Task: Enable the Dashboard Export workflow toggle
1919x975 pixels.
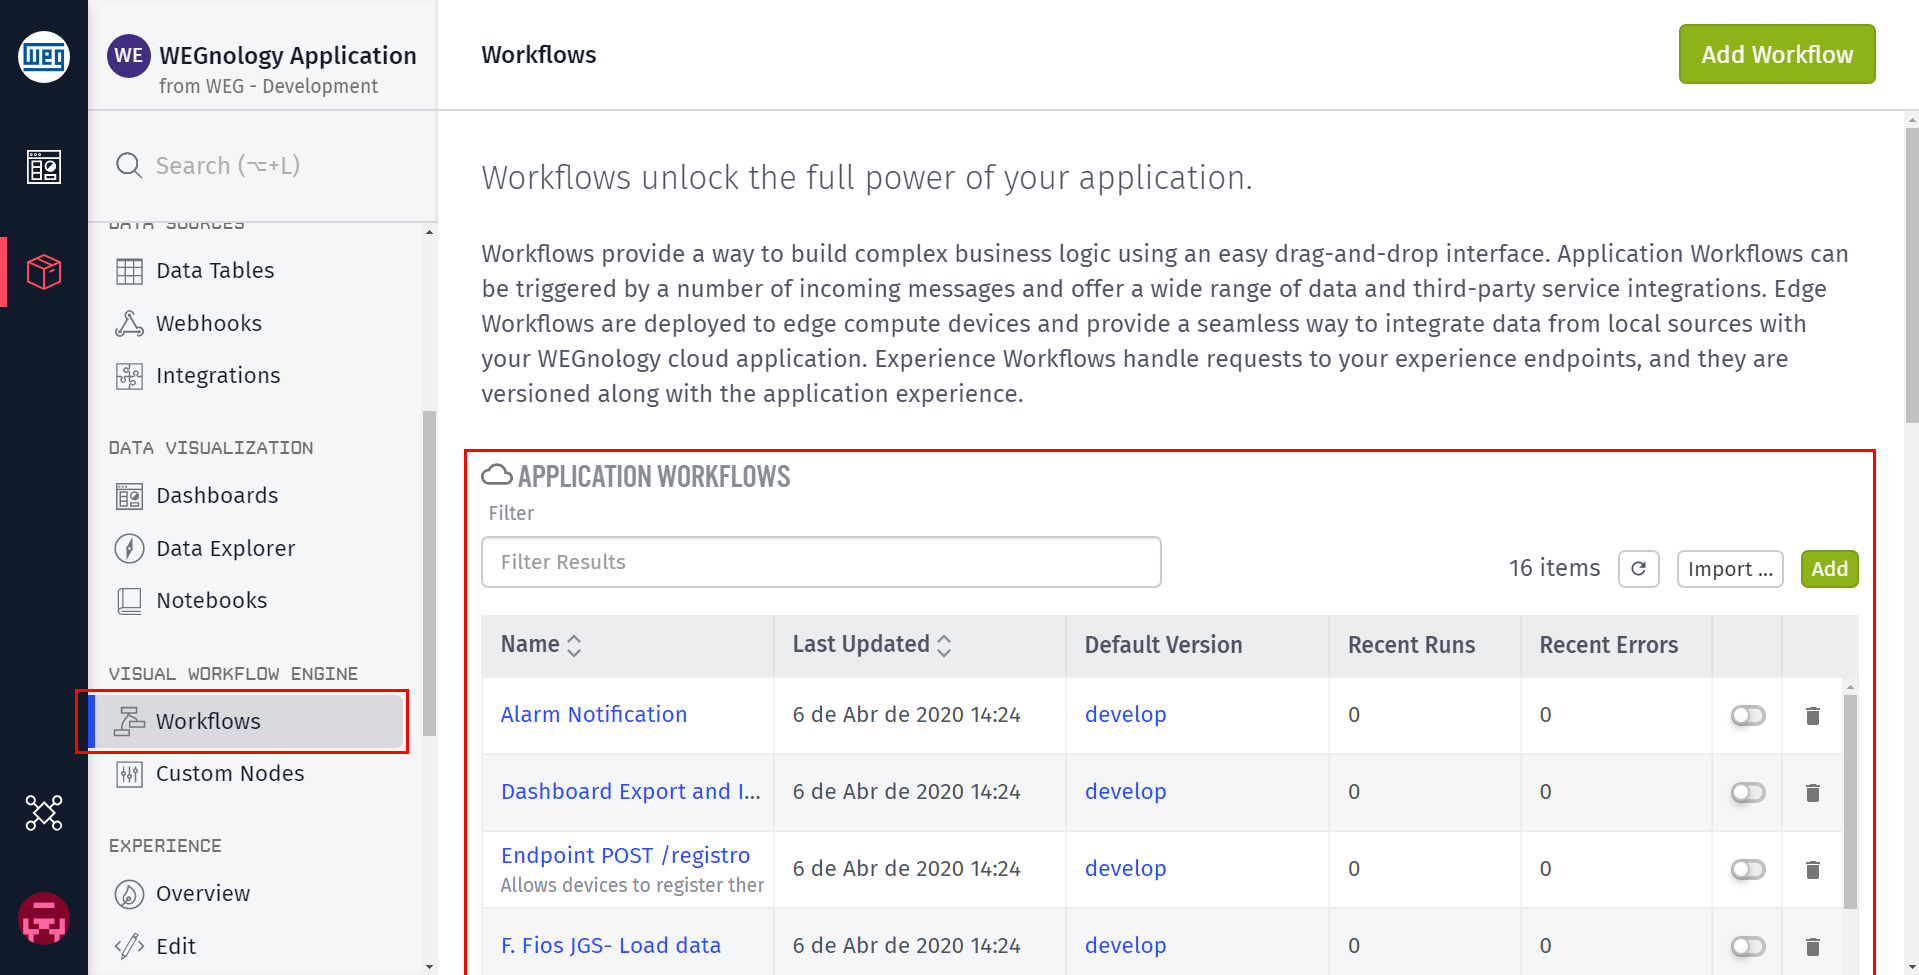Action: pyautogui.click(x=1748, y=792)
